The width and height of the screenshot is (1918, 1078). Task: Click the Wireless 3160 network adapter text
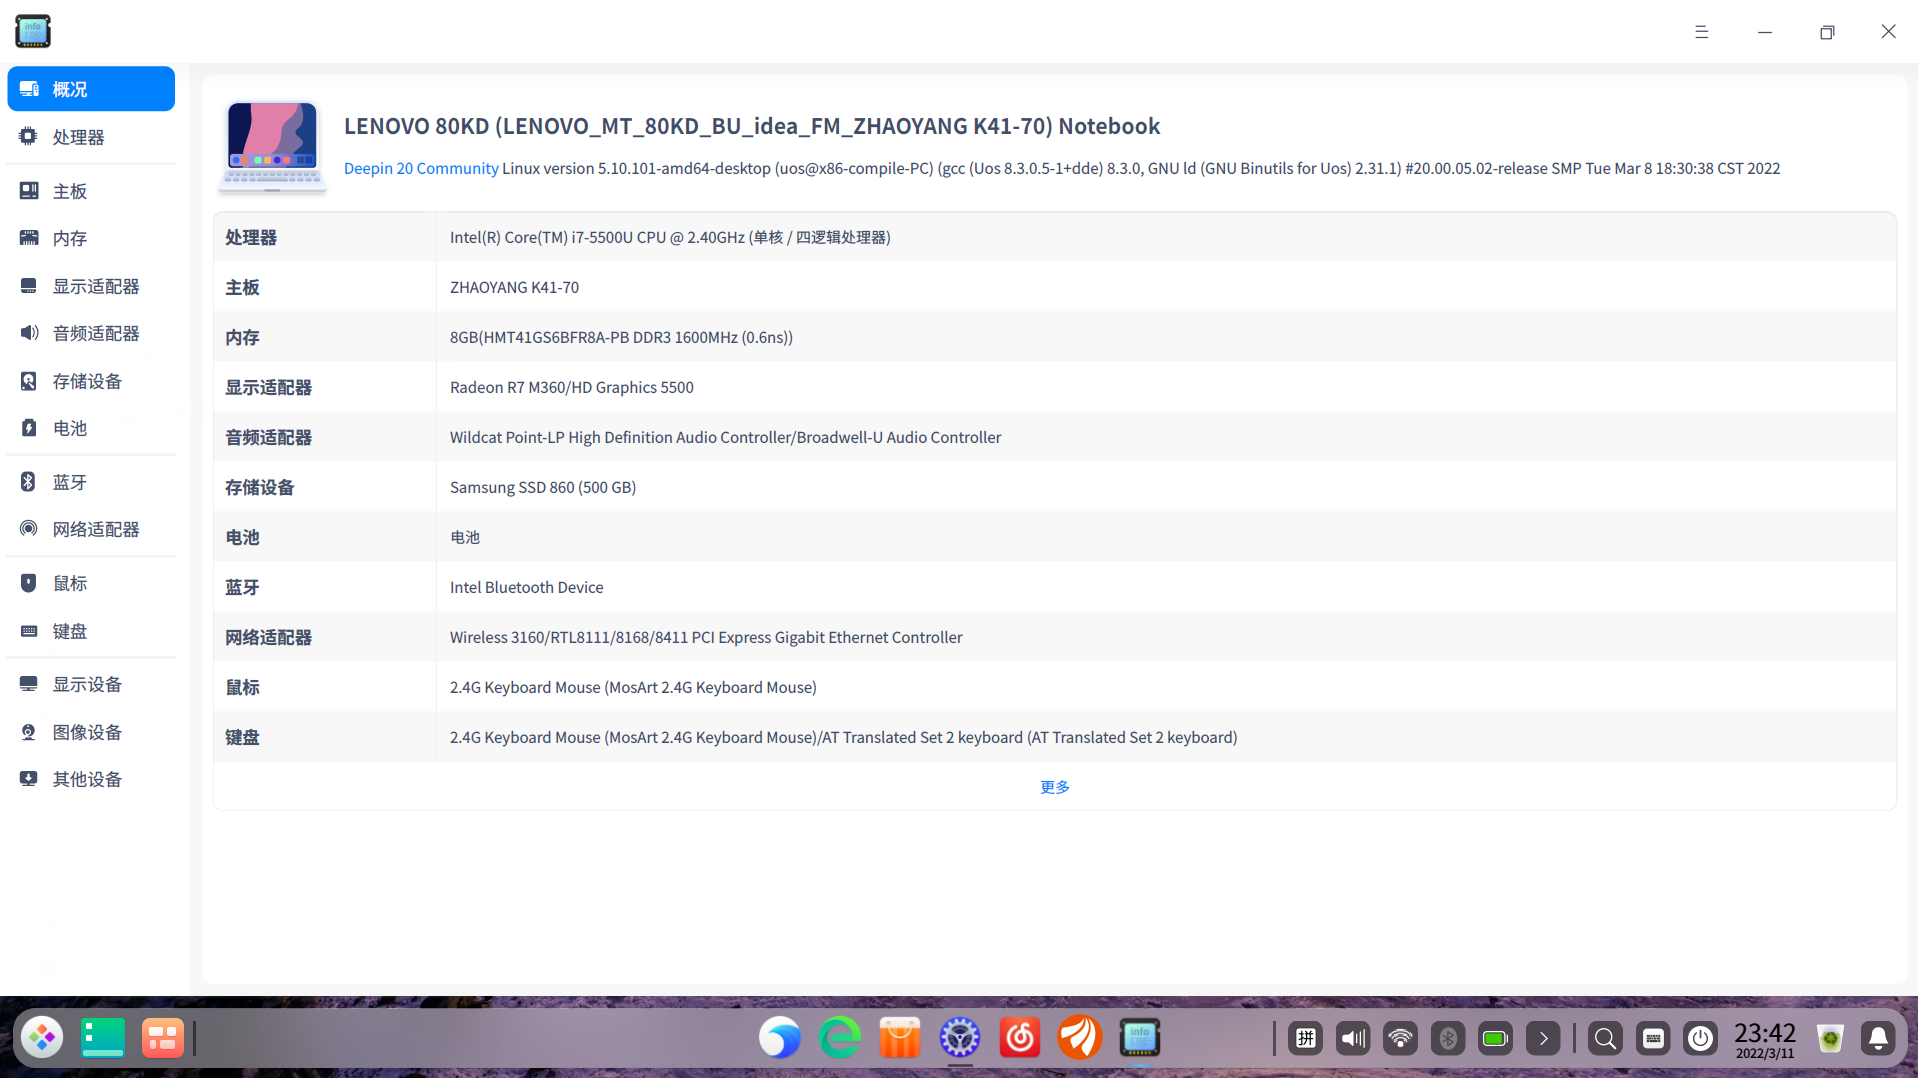(x=706, y=637)
